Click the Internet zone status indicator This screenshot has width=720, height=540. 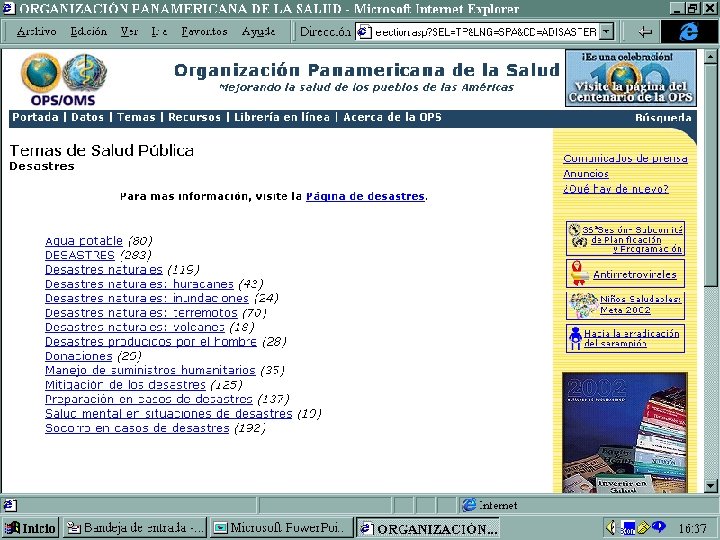pyautogui.click(x=490, y=505)
